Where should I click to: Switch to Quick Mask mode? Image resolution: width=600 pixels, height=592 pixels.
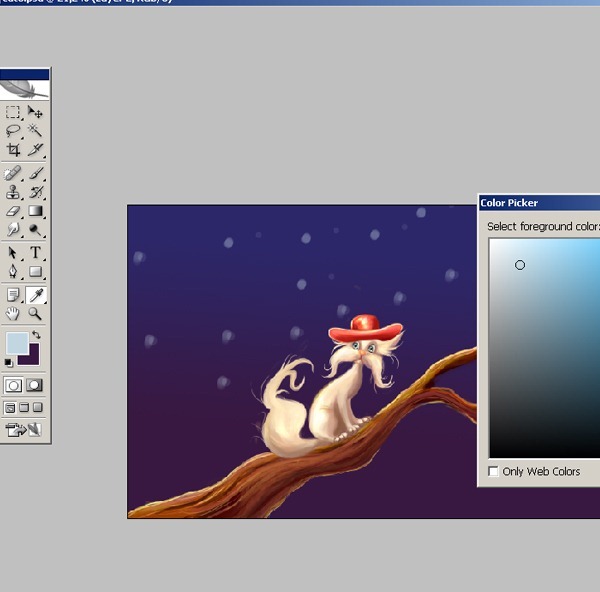(x=35, y=385)
